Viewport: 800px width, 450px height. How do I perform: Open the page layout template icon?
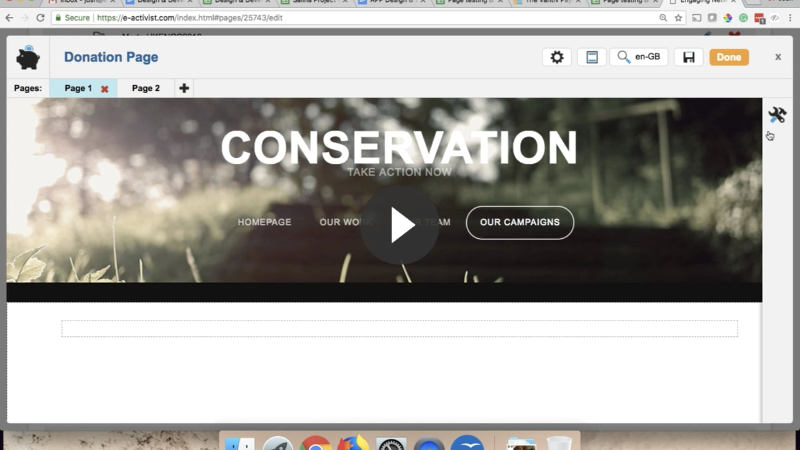pos(592,57)
